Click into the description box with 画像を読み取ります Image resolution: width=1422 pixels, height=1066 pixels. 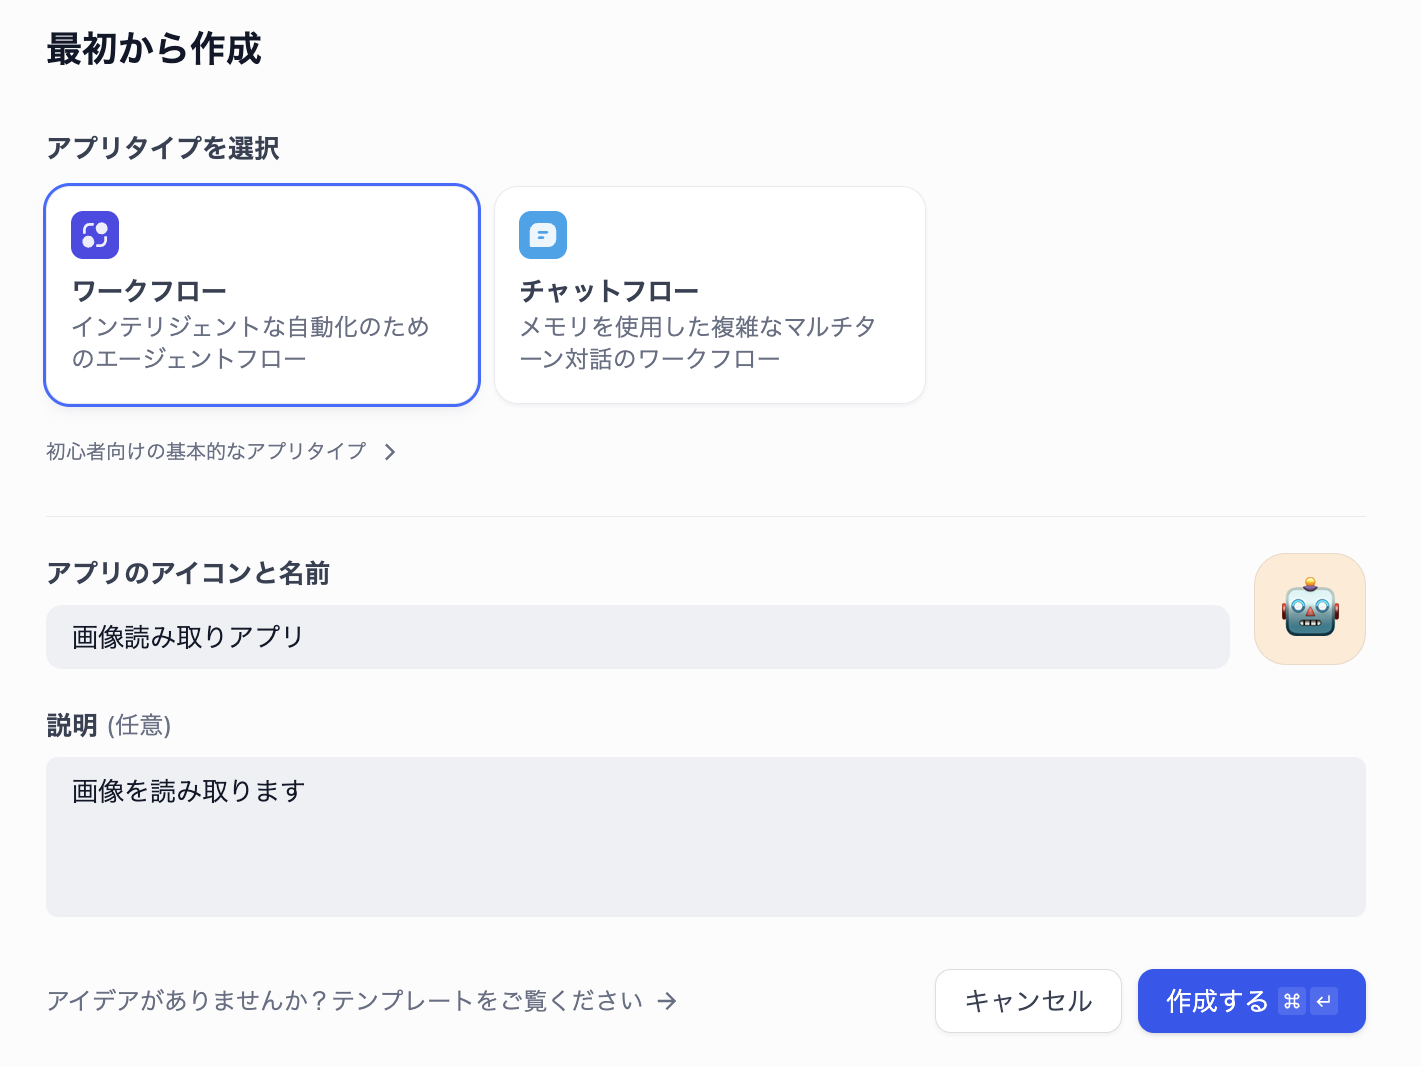705,837
